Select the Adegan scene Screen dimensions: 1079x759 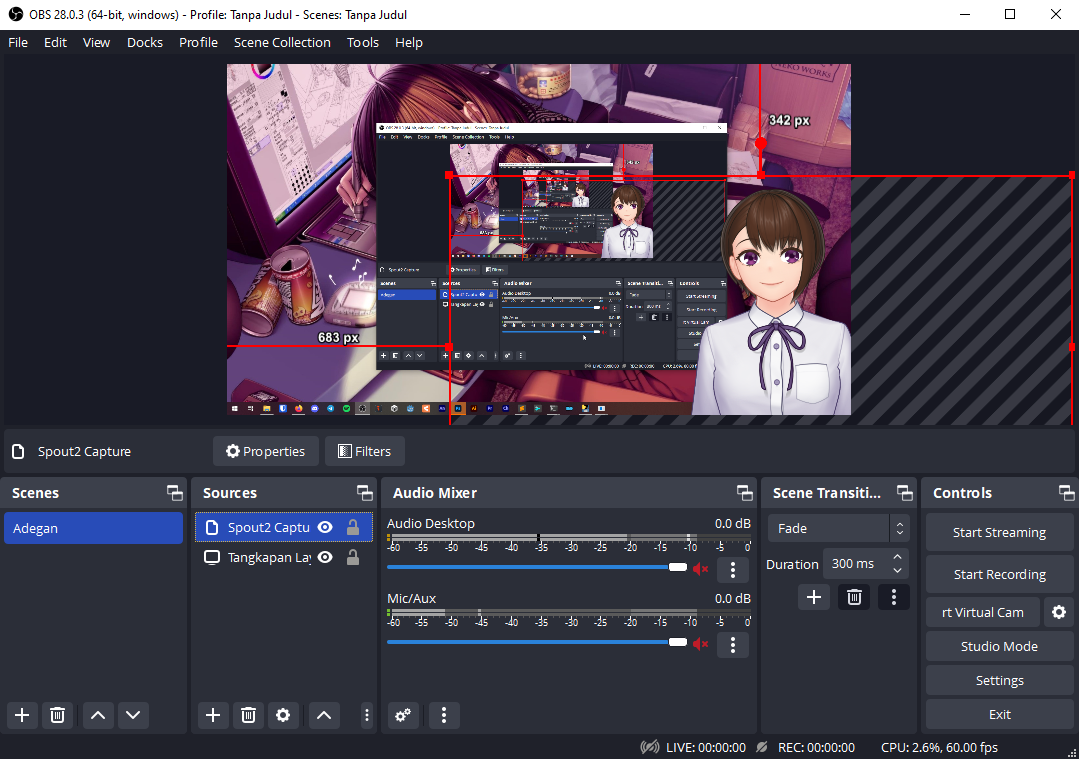click(94, 528)
